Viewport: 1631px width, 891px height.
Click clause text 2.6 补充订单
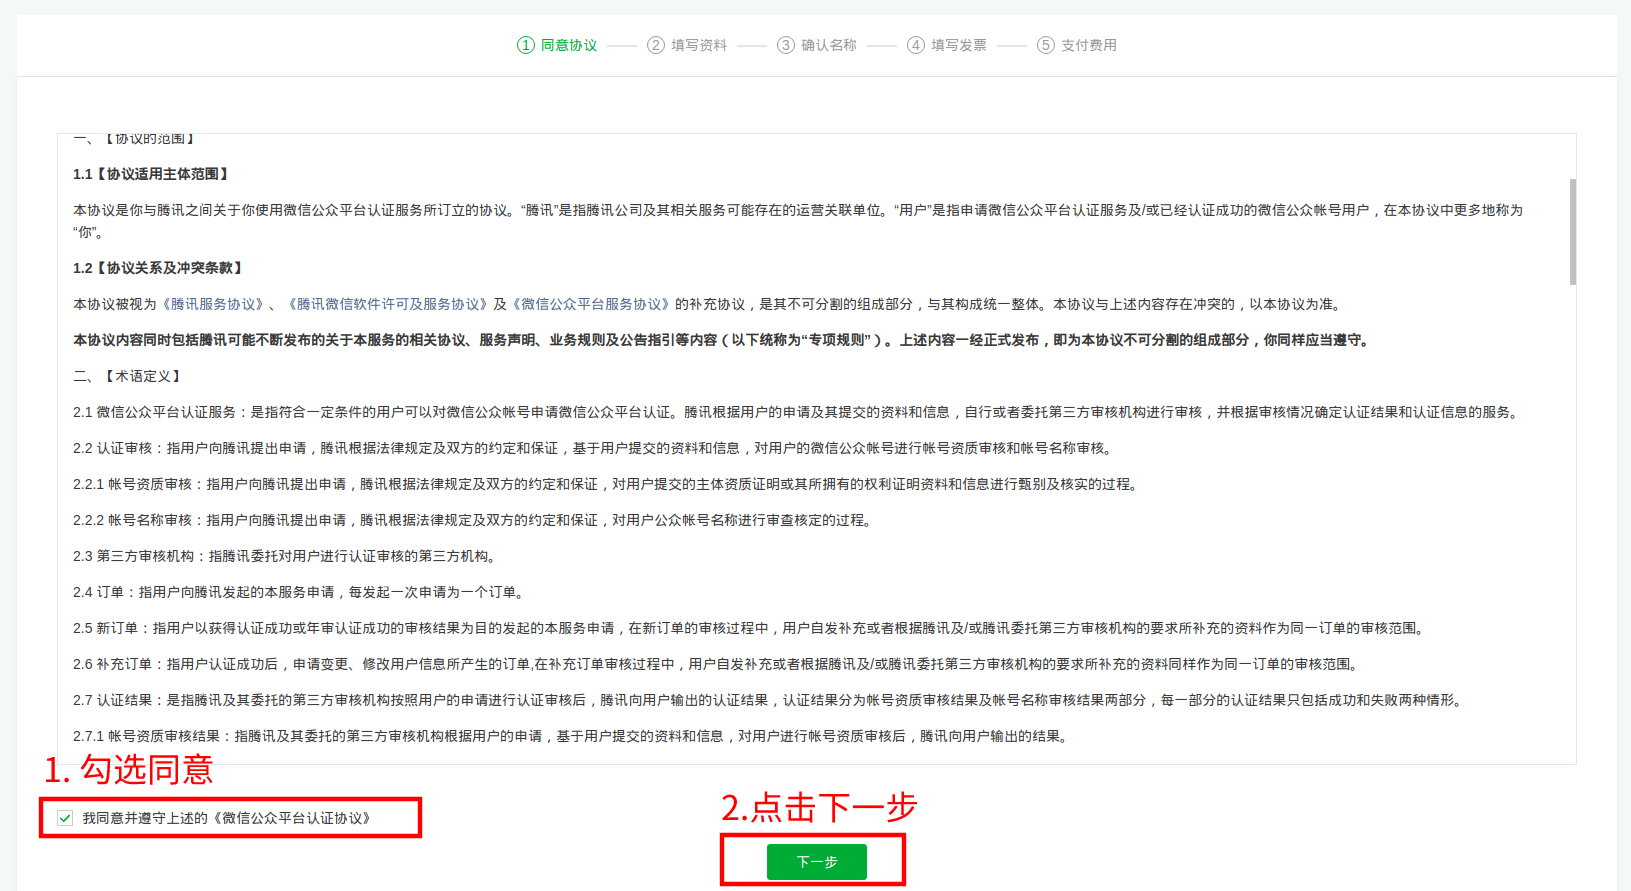[715, 664]
